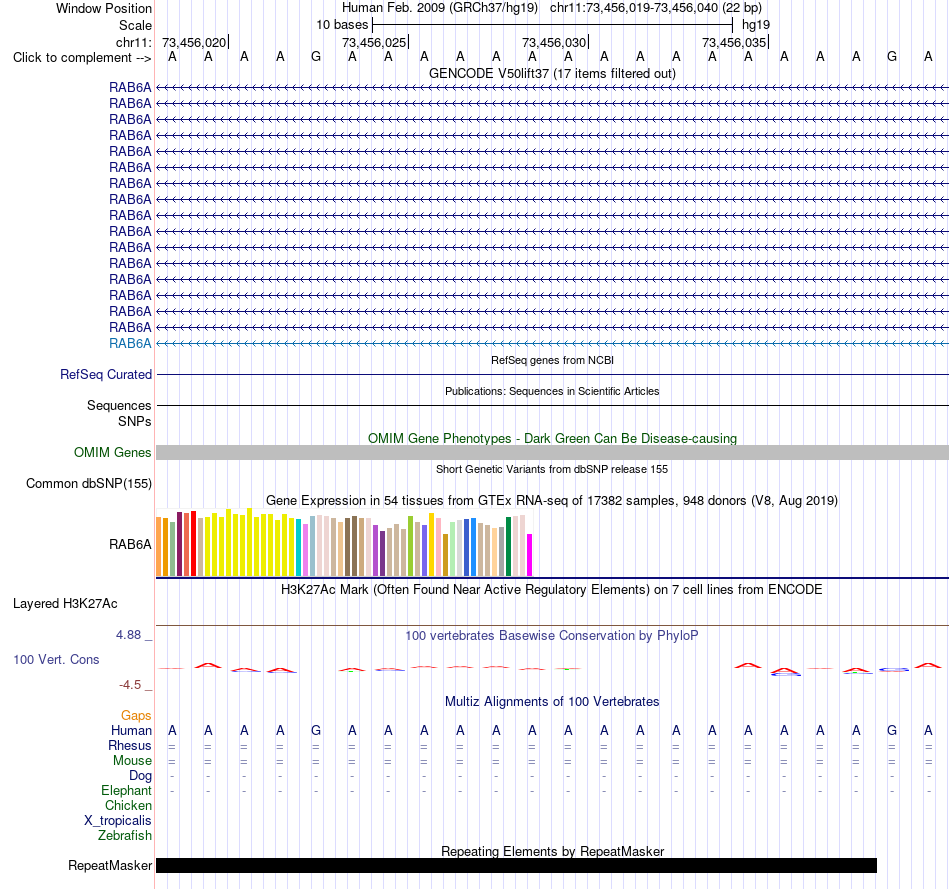
Task: Click the Sequences SNPs track label
Action: 119,413
